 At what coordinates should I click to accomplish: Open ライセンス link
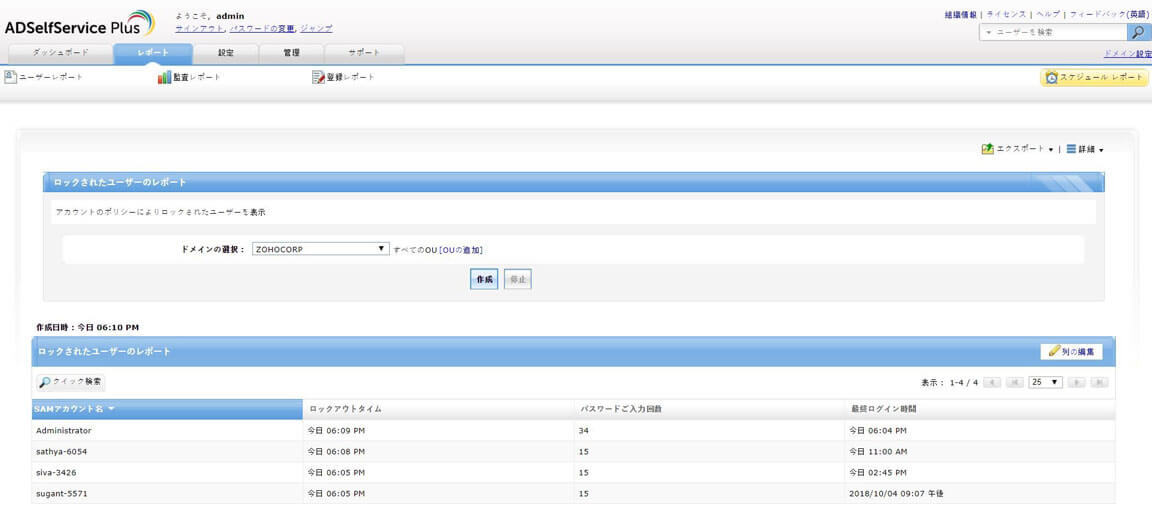[x=1006, y=14]
